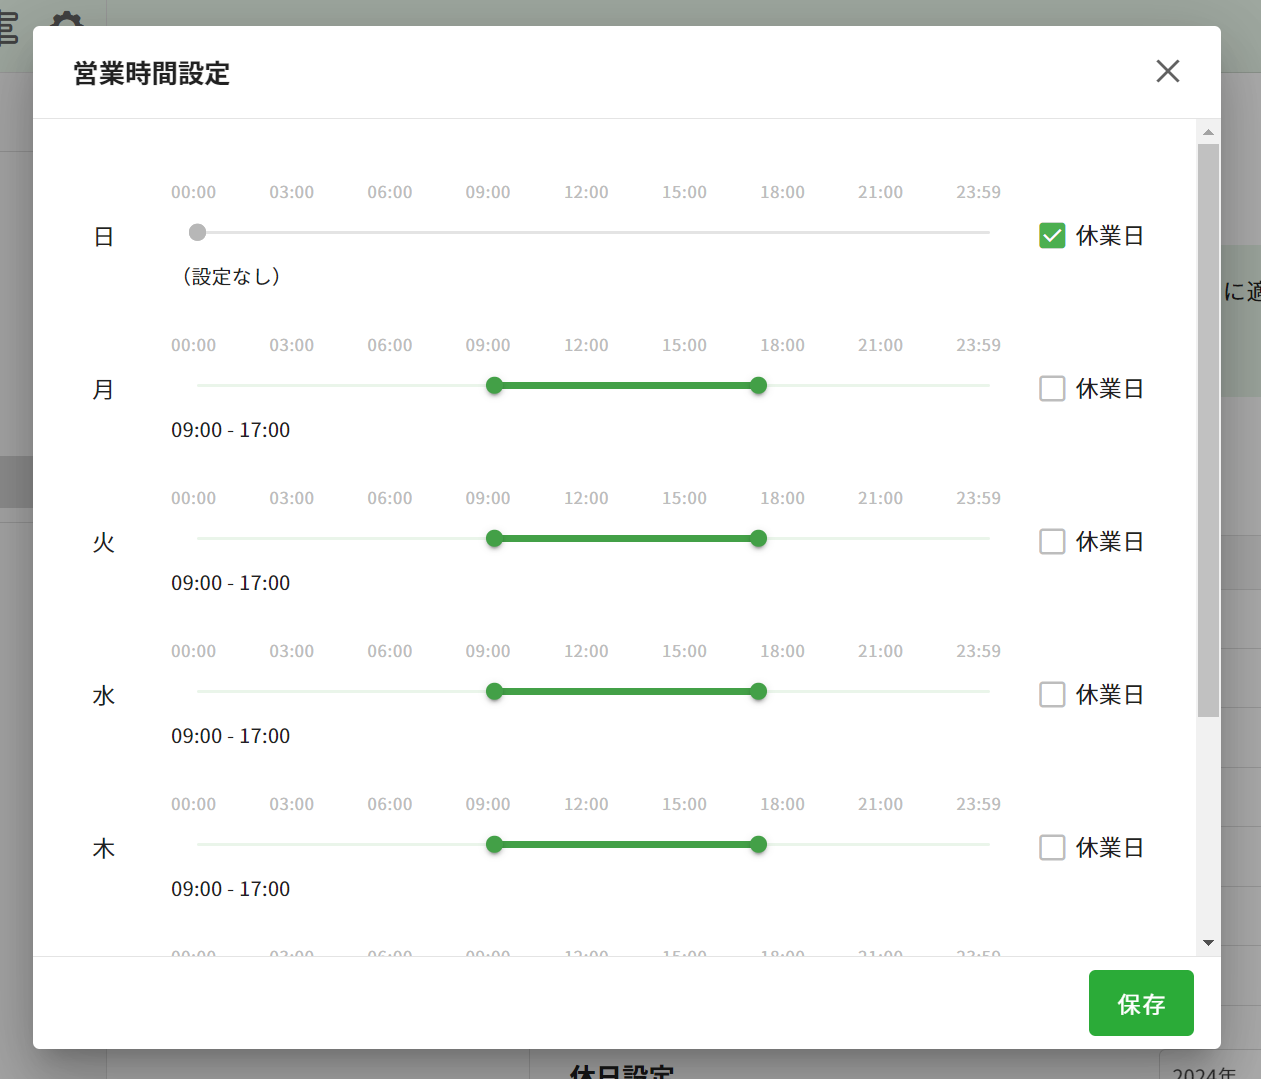Select Tuesday's start-time slider handle
This screenshot has height=1079, width=1261.
494,539
